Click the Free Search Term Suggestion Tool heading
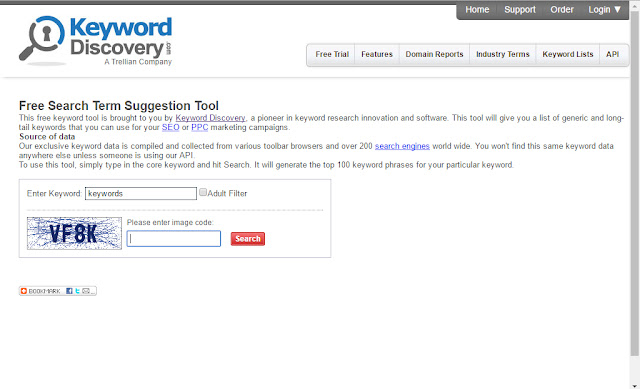 point(119,106)
